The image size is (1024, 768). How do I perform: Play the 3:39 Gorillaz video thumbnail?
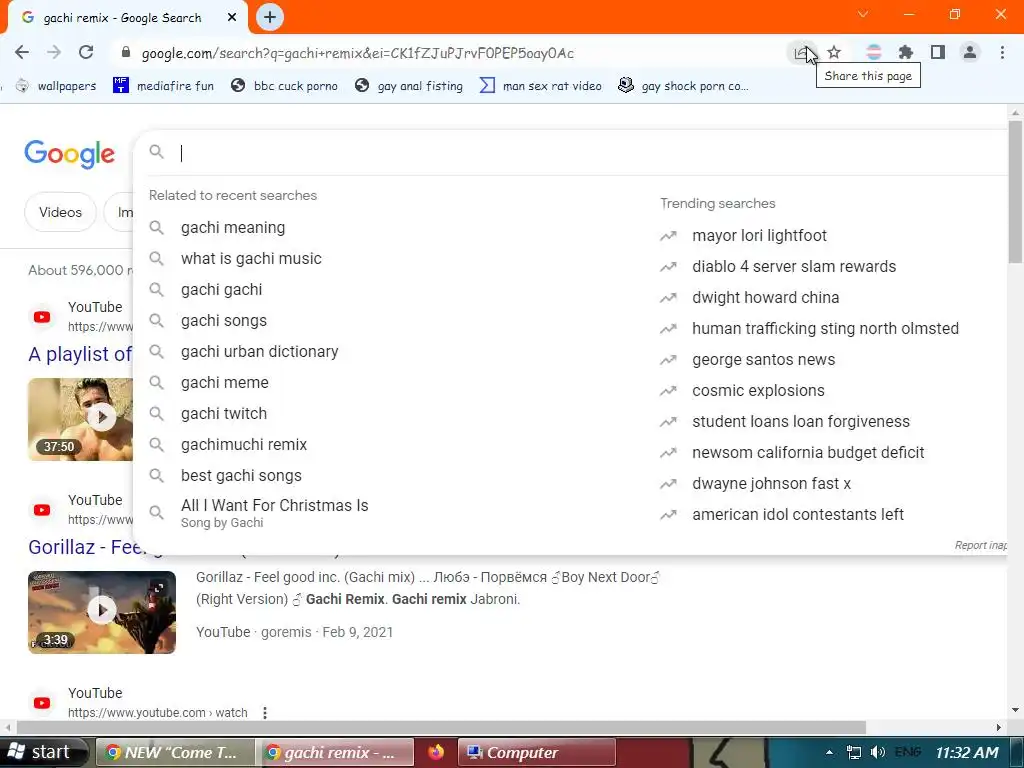102,612
